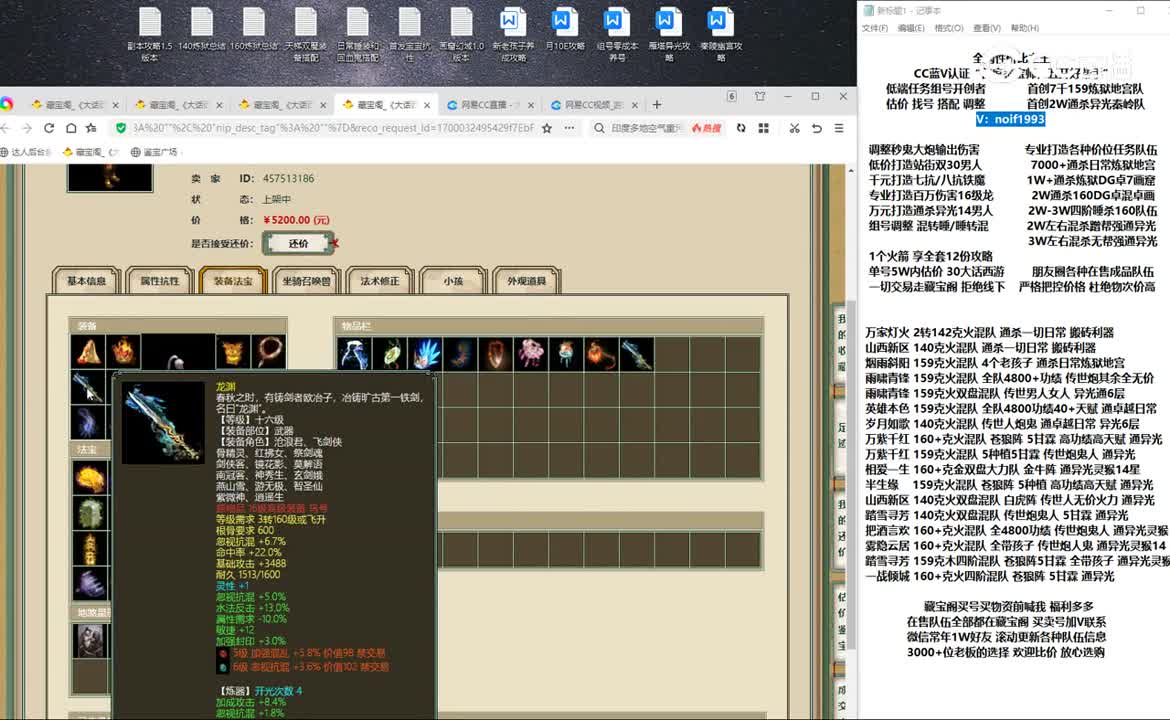This screenshot has height=720, width=1170.
Task: Reload the browser page
Action: [49, 128]
